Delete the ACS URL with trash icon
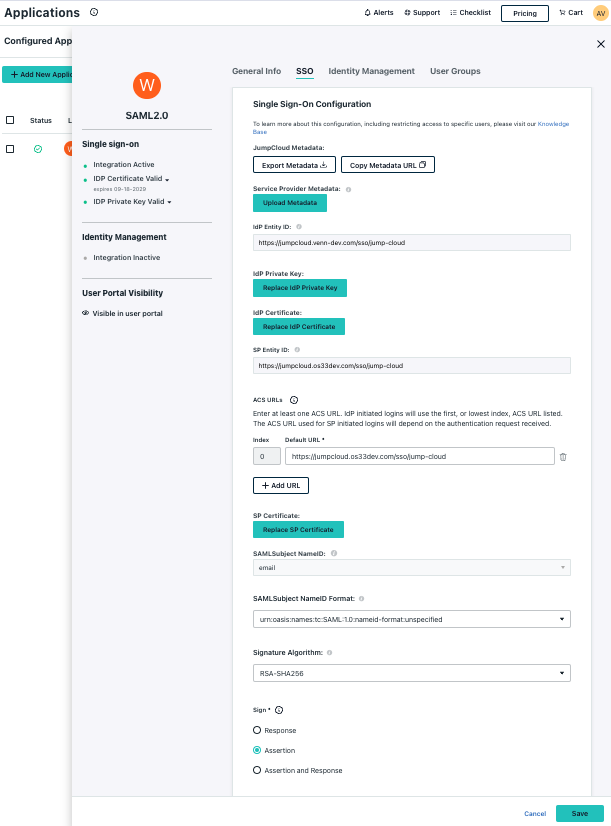The width and height of the screenshot is (611, 826). pyautogui.click(x=563, y=457)
